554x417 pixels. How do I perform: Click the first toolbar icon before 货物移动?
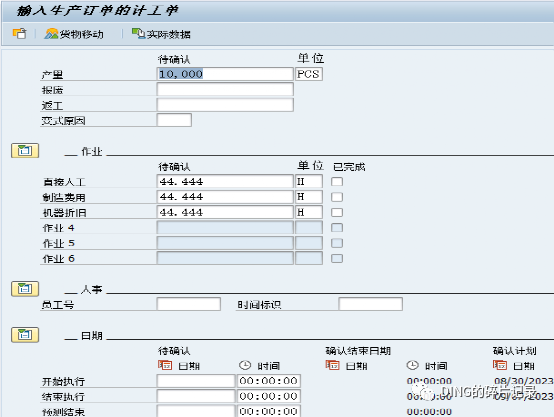(19, 34)
